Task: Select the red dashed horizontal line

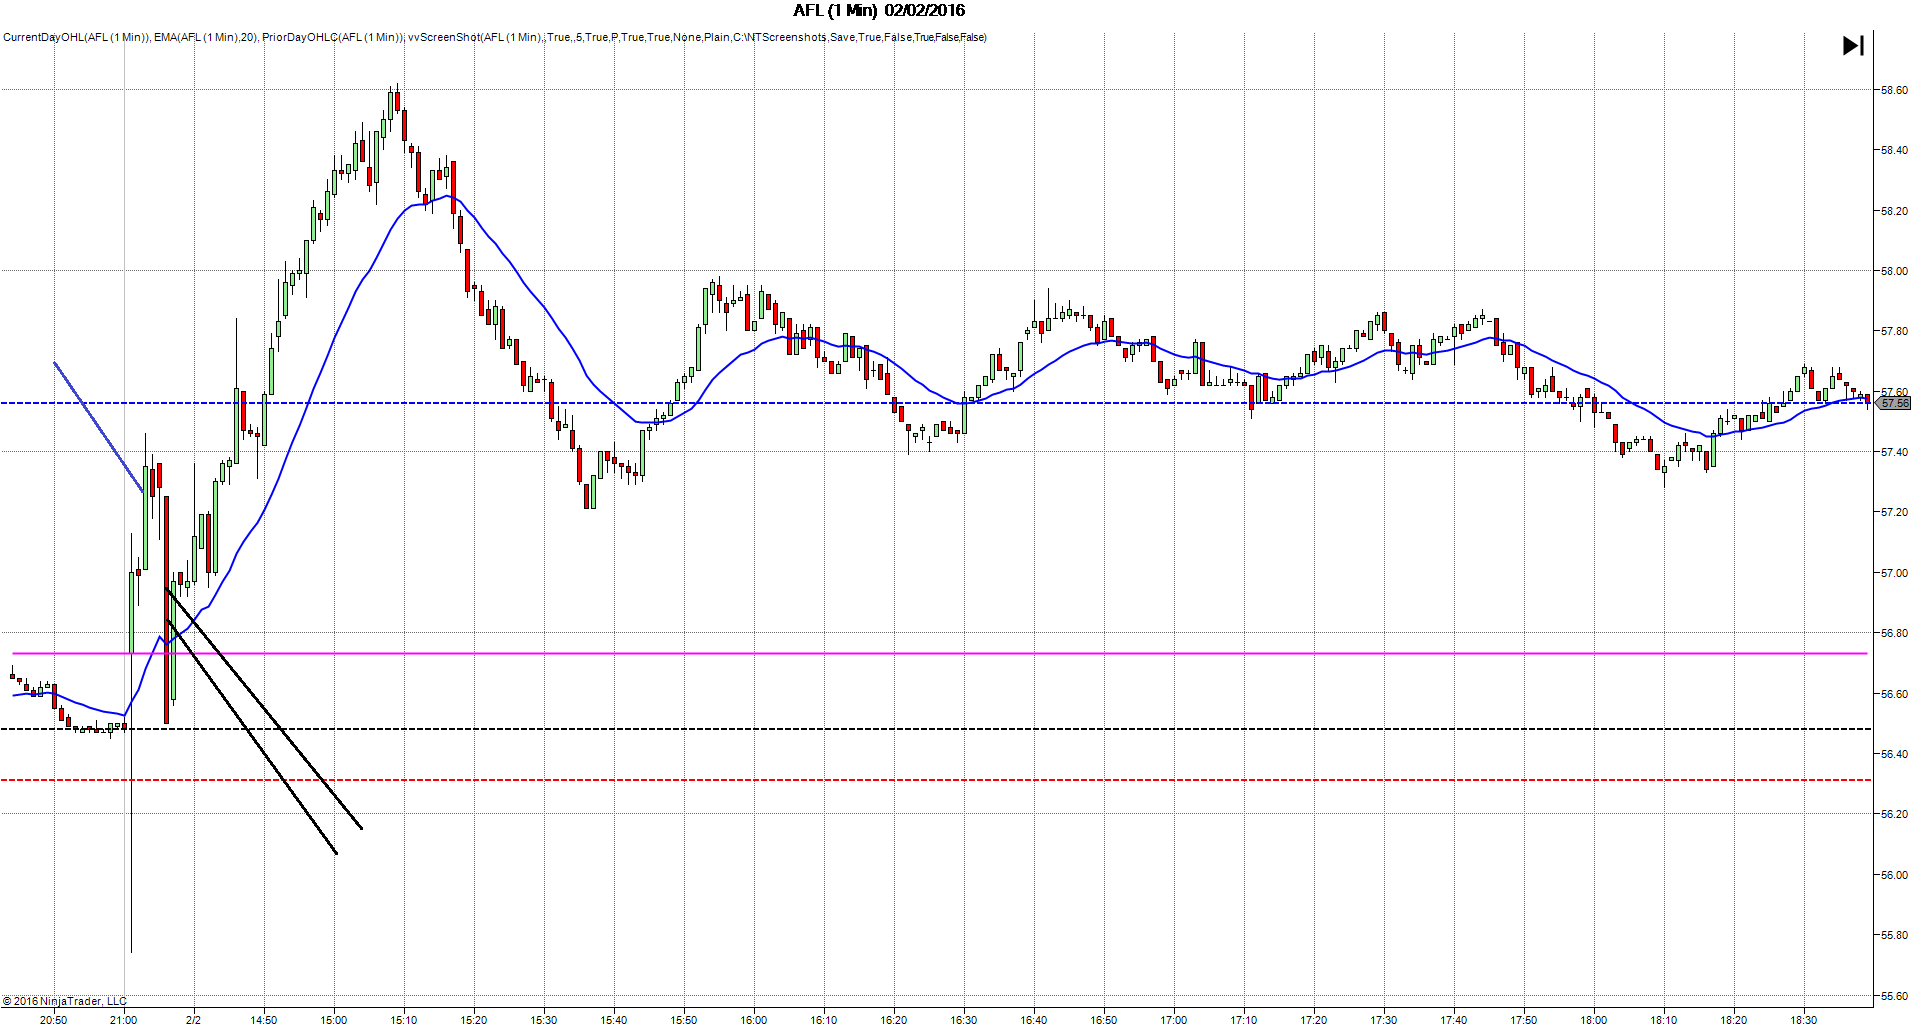Action: [936, 780]
